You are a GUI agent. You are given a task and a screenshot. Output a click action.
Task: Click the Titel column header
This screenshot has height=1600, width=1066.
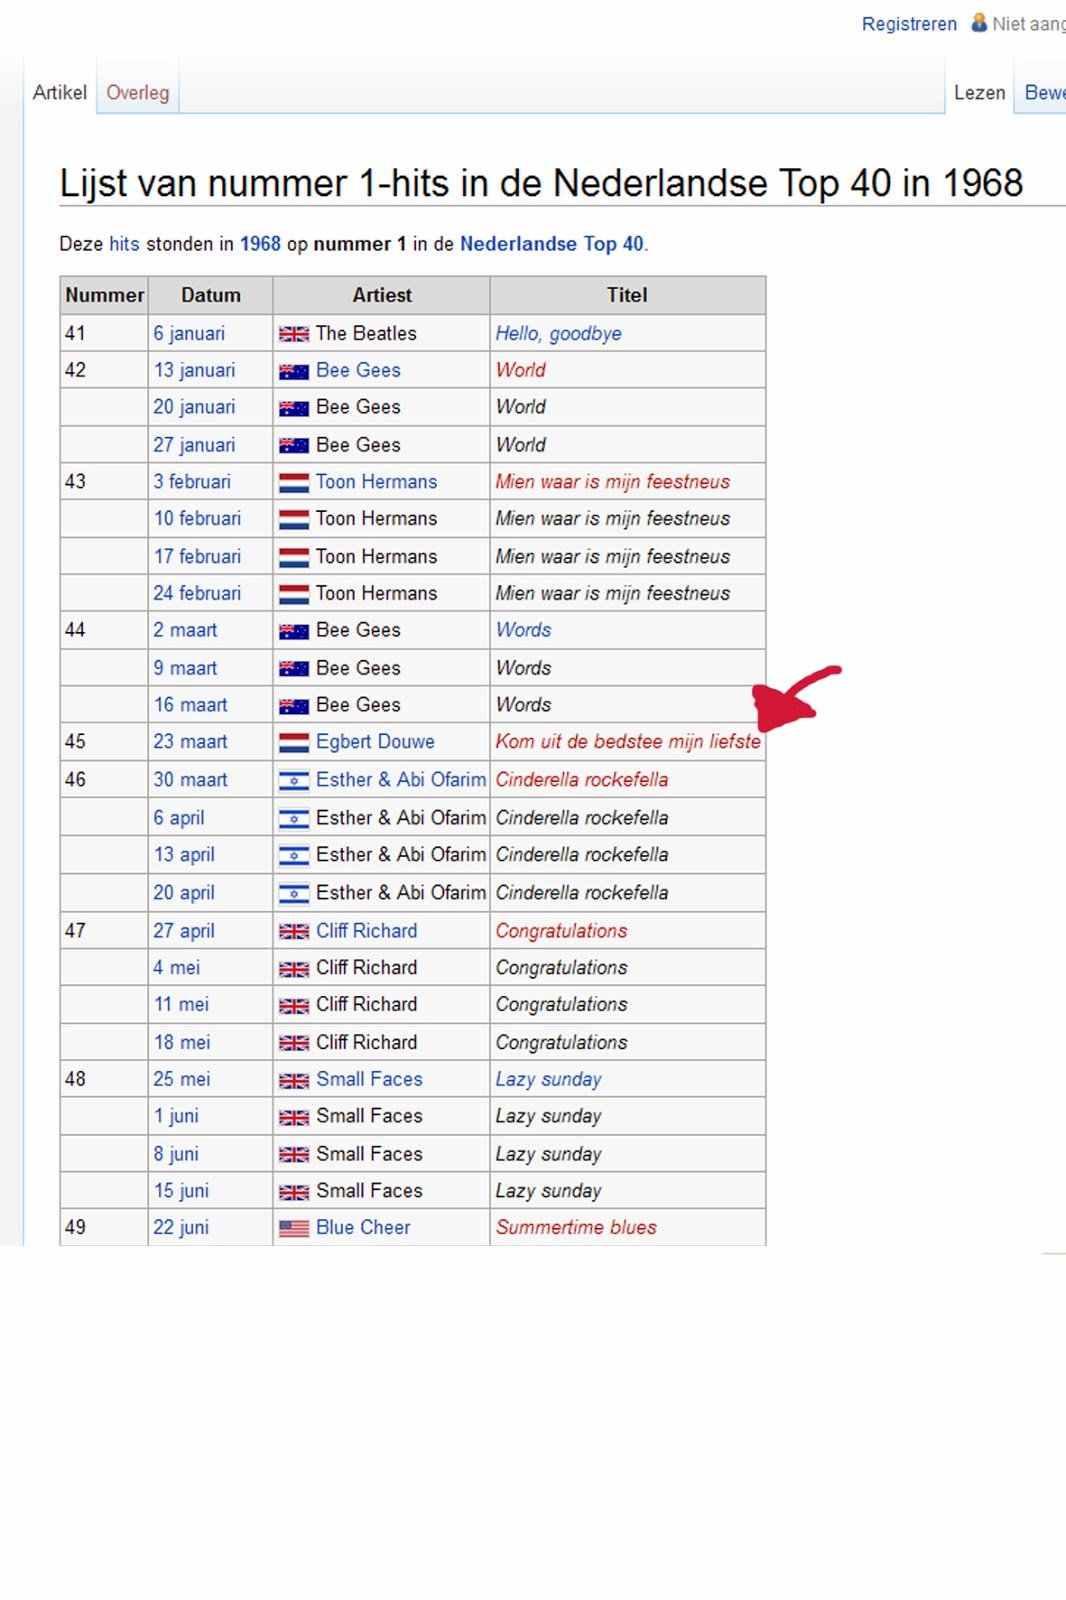(627, 295)
